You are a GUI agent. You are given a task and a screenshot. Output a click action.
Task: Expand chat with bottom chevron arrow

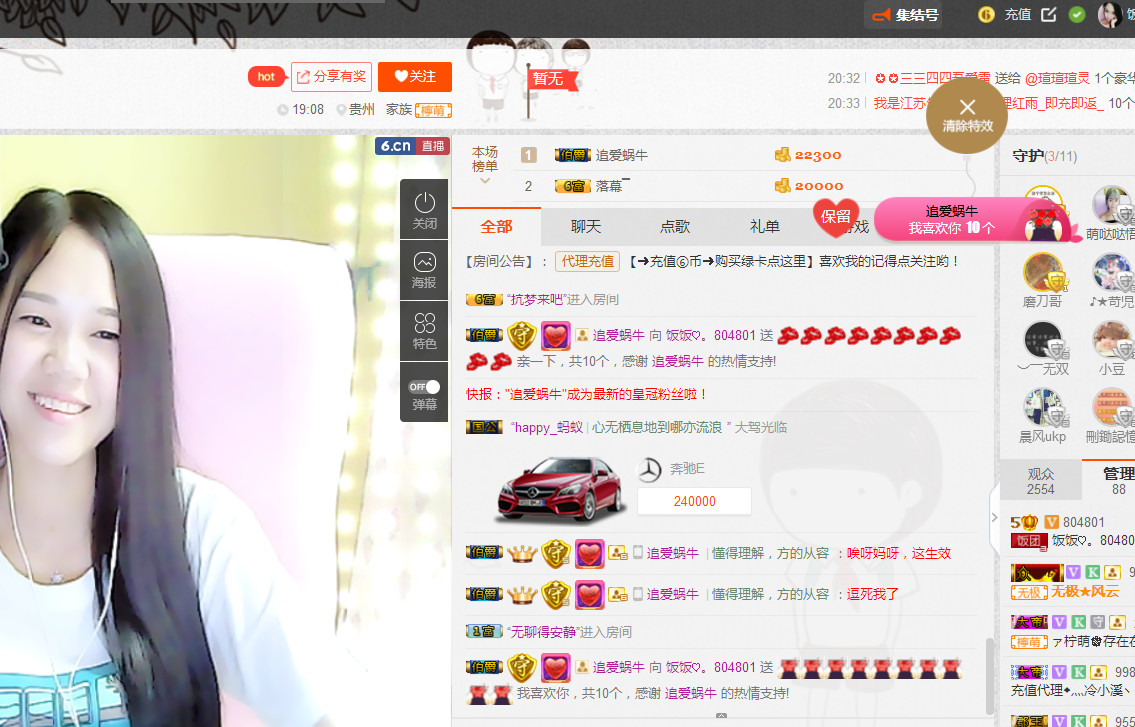tap(721, 715)
